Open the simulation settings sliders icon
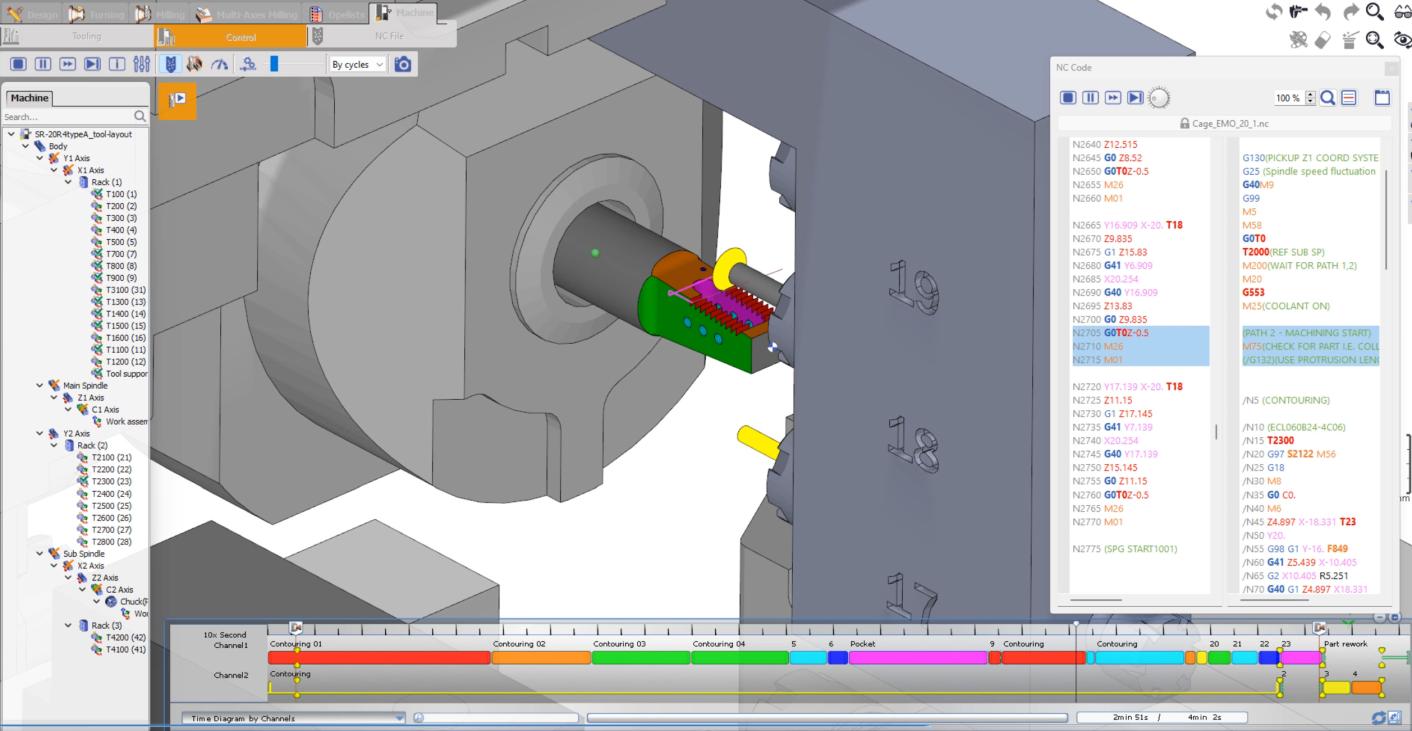The width and height of the screenshot is (1412, 731). point(142,63)
